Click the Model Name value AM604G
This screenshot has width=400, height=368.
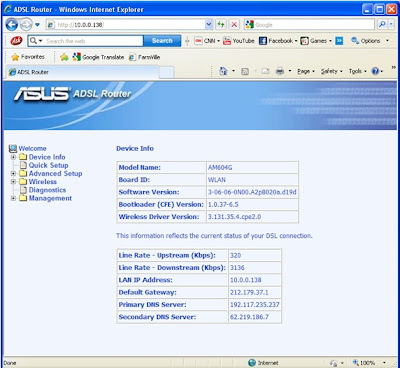click(220, 168)
